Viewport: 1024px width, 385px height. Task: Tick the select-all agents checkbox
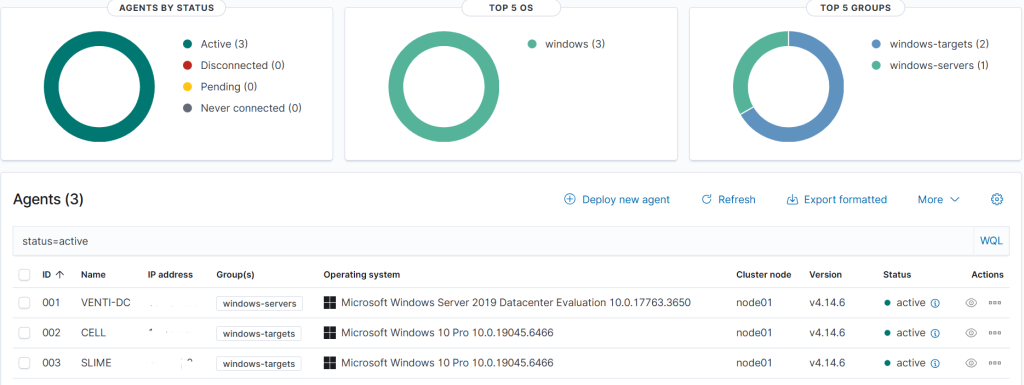pos(24,275)
